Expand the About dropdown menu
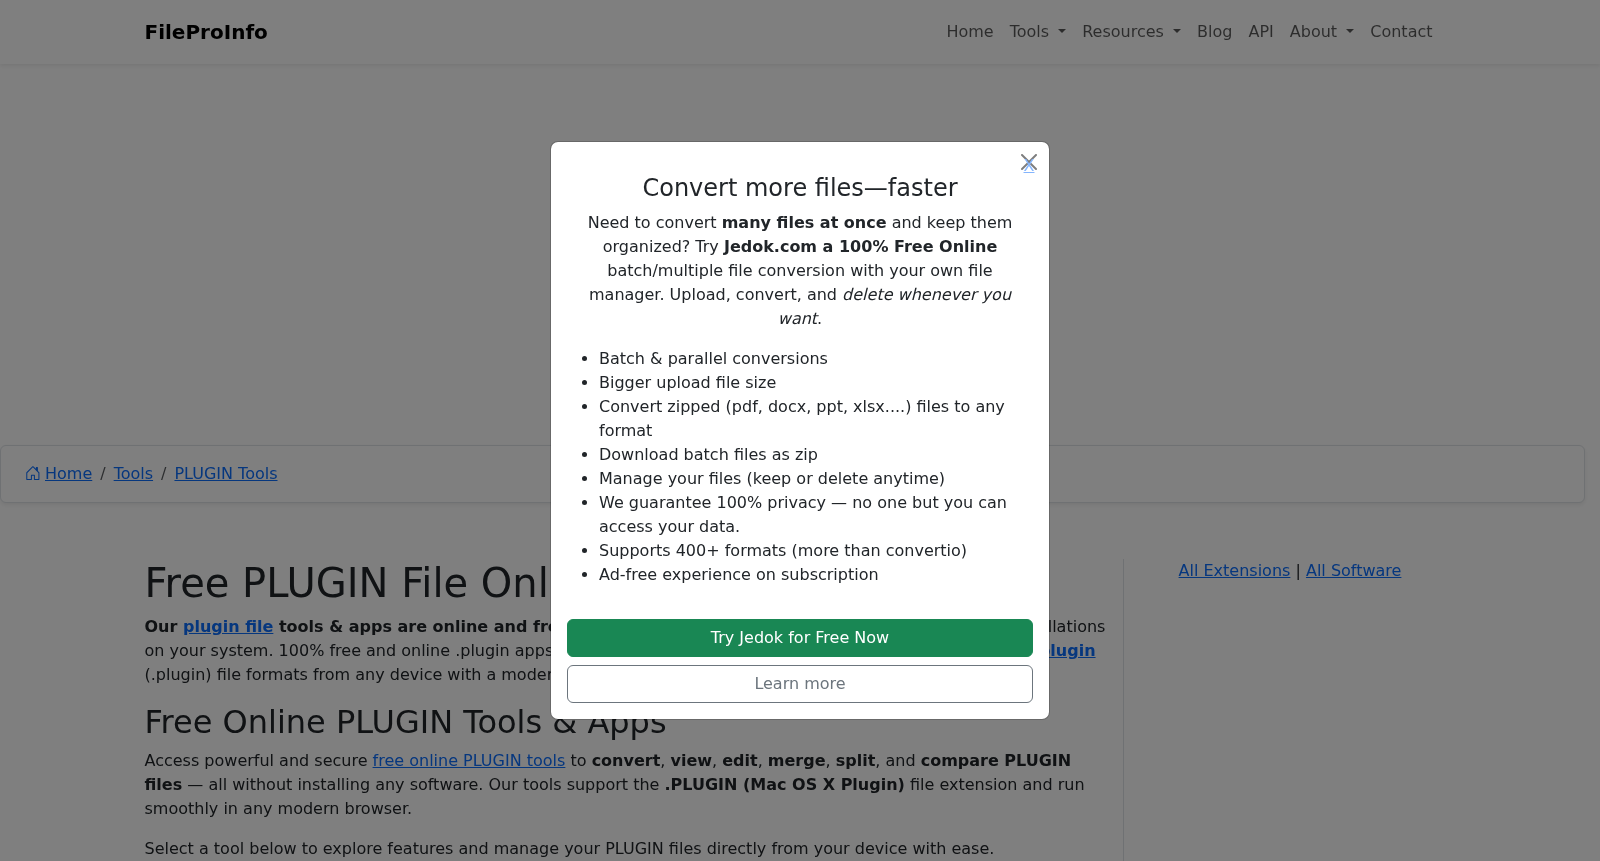Image resolution: width=1600 pixels, height=861 pixels. (x=1322, y=32)
